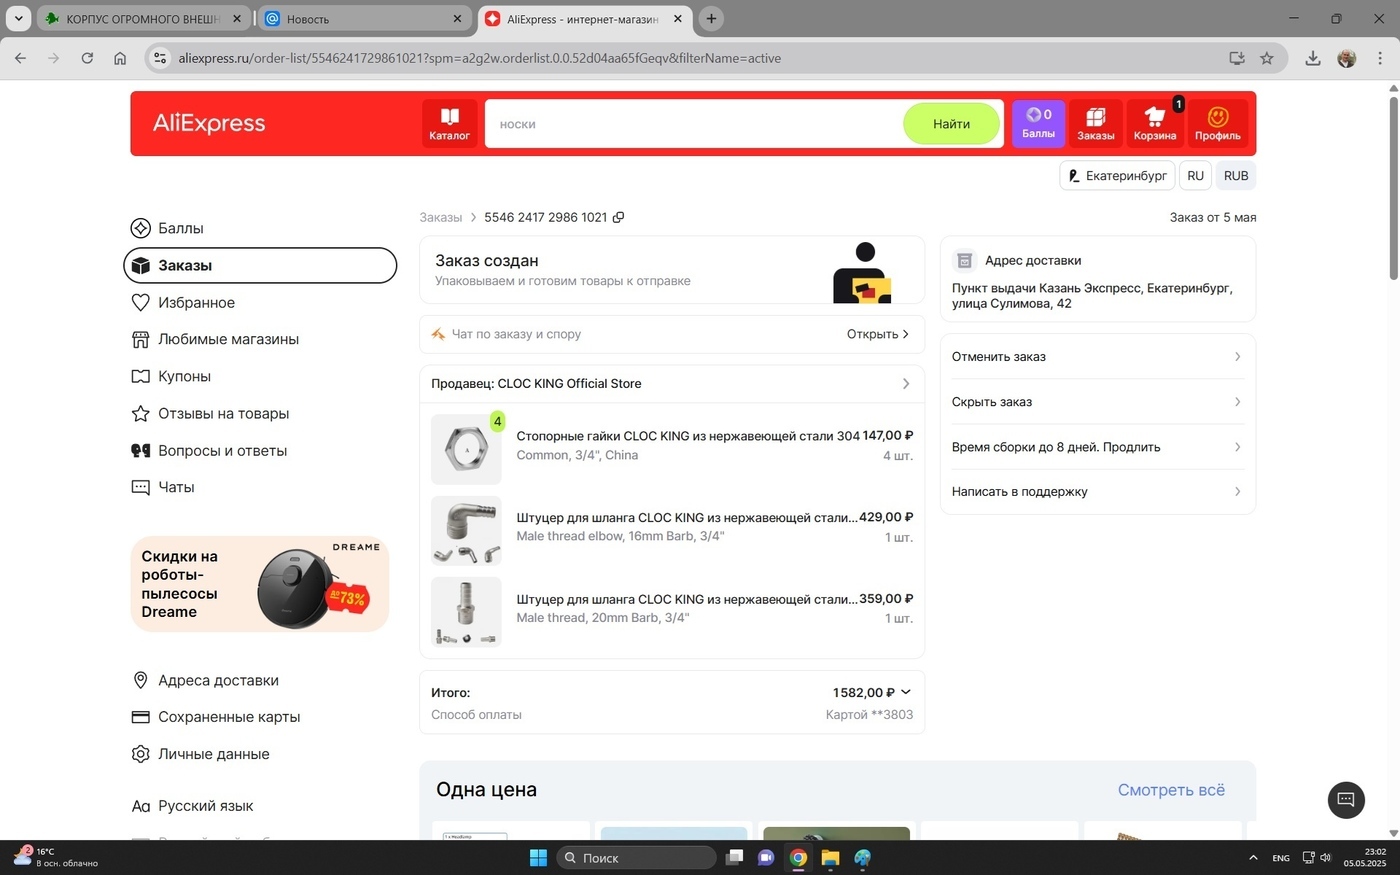Viewport: 1400px width, 875px height.
Task: Open a new browser tab
Action: pos(711,18)
